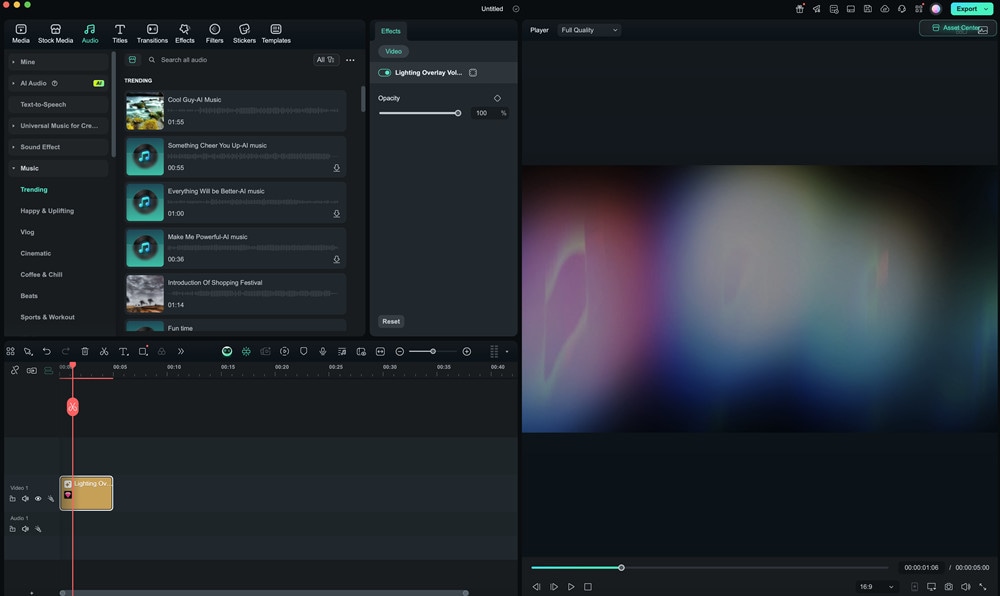Take a snapshot with camera icon

pos(949,586)
